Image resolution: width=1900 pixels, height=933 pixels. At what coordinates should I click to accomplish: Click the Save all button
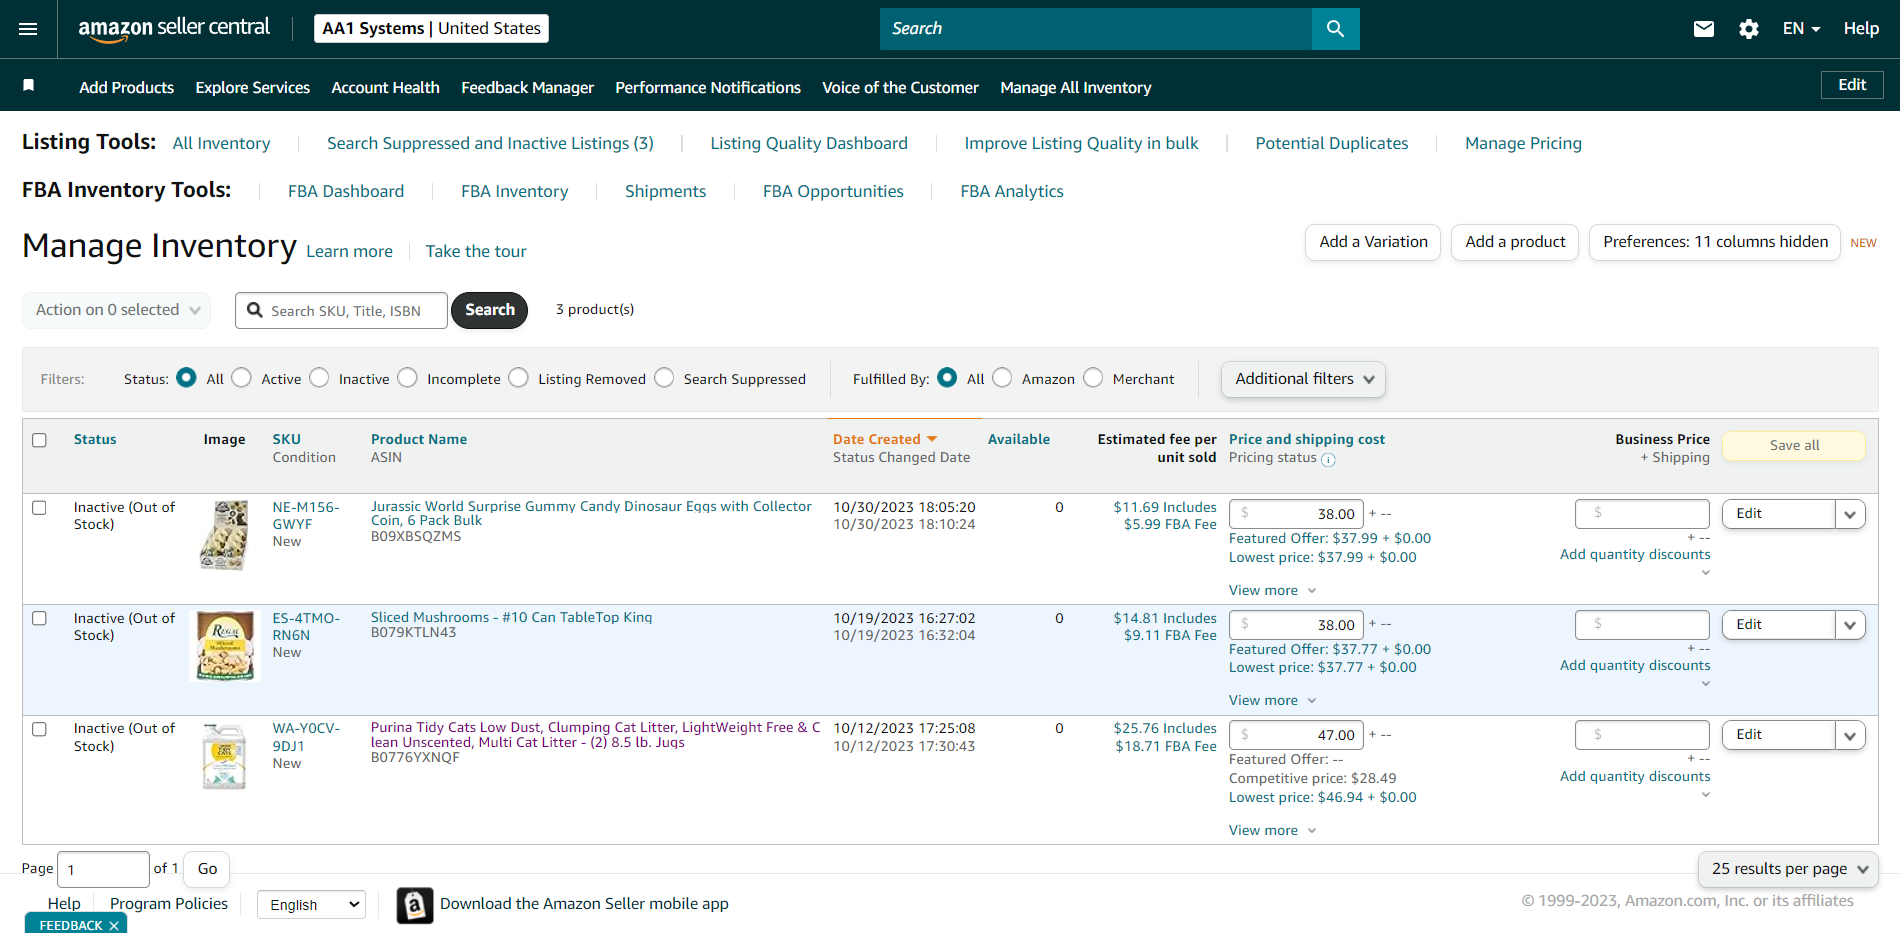1794,446
